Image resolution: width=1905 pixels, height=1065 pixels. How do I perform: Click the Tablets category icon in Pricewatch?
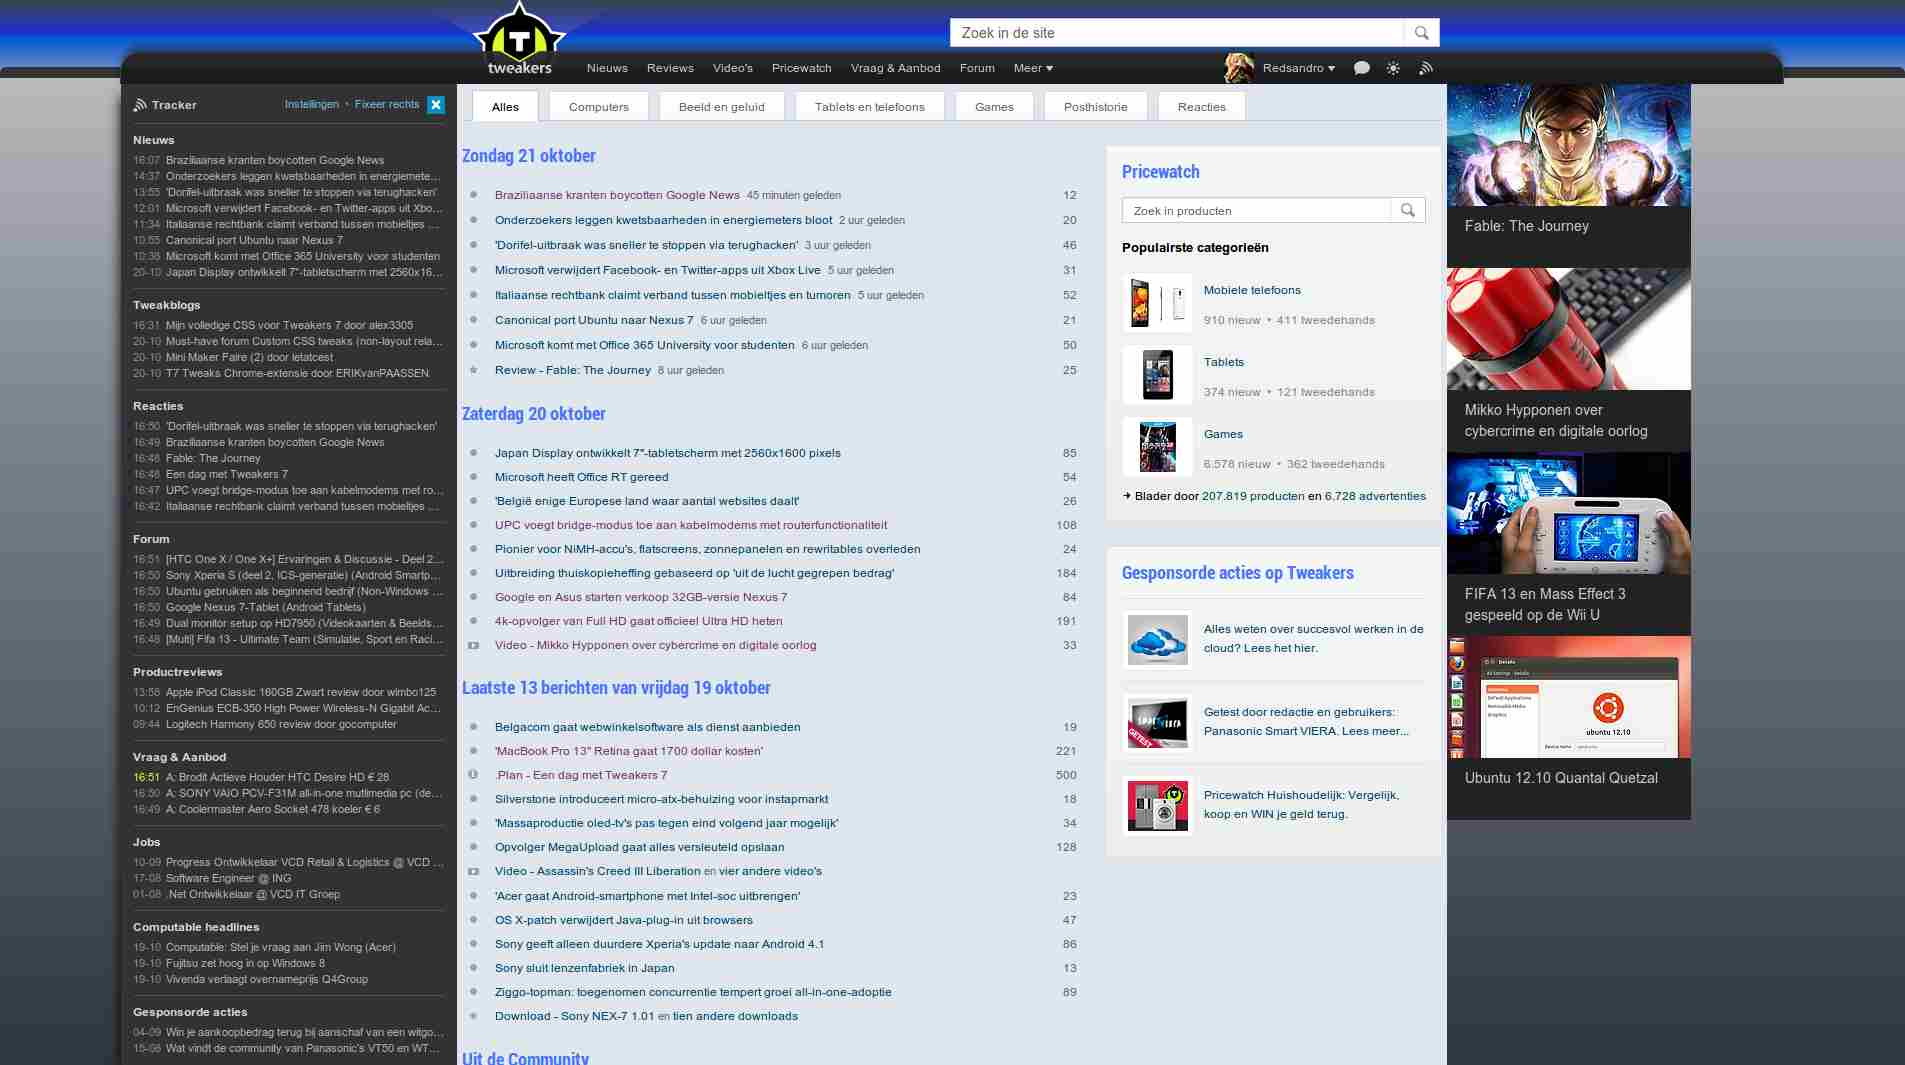click(x=1156, y=374)
